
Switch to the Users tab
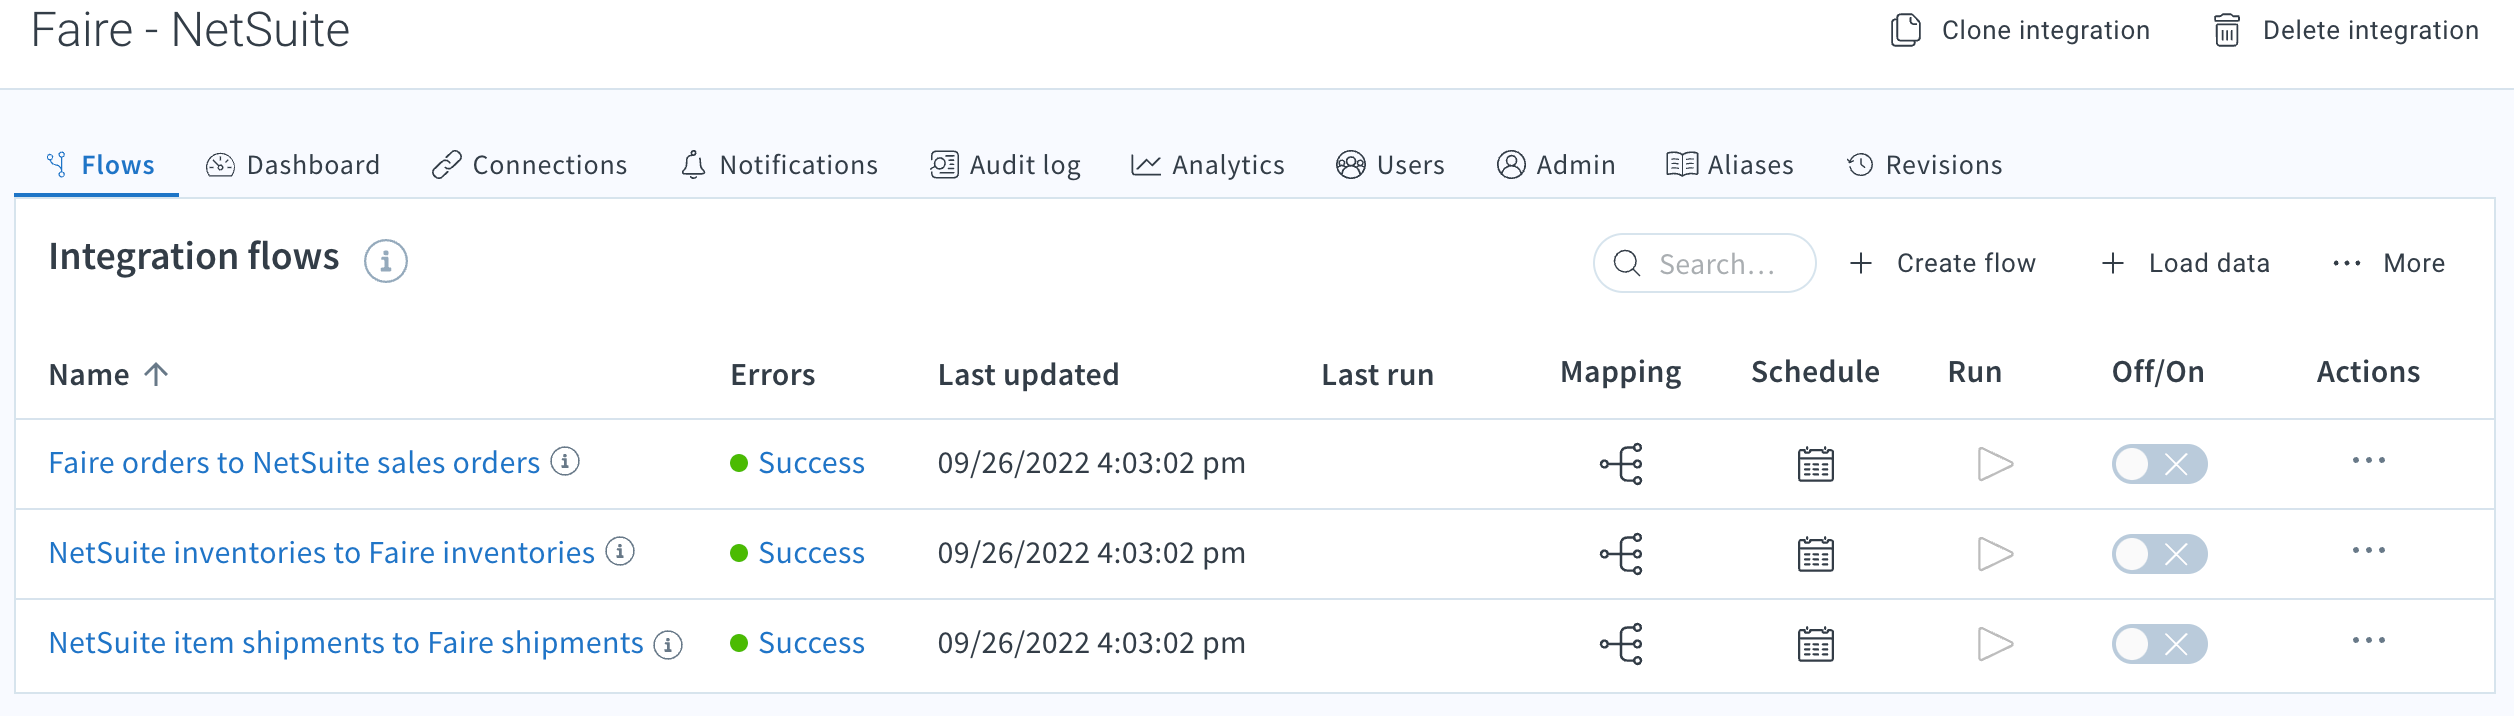coord(1390,165)
